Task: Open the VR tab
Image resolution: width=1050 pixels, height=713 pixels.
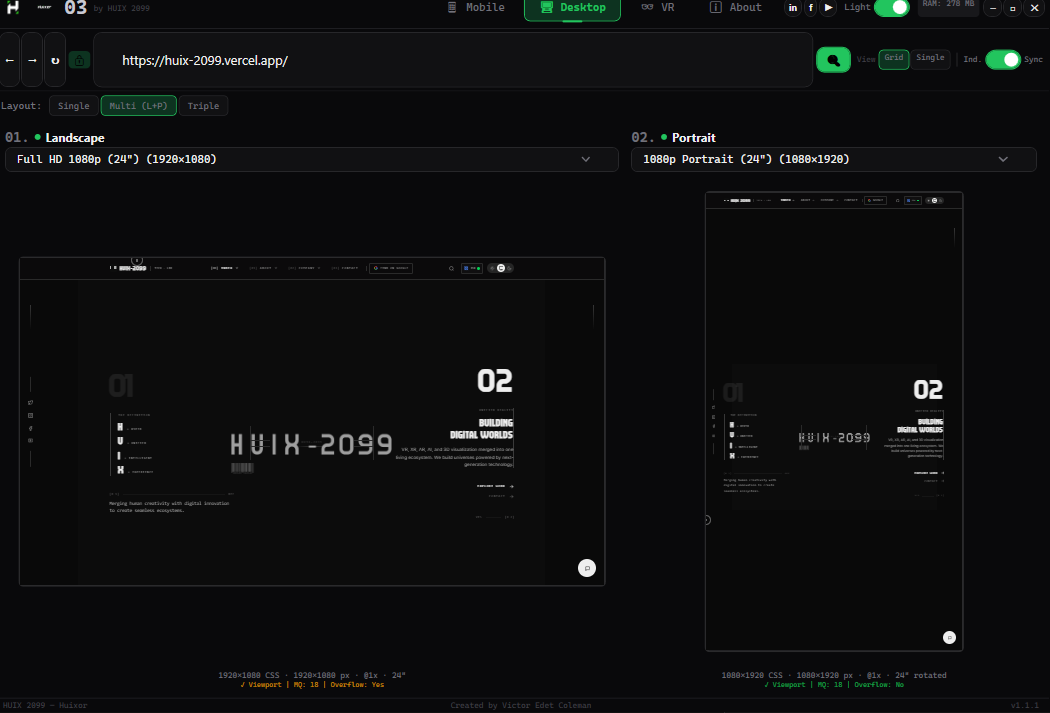Action: [x=658, y=8]
